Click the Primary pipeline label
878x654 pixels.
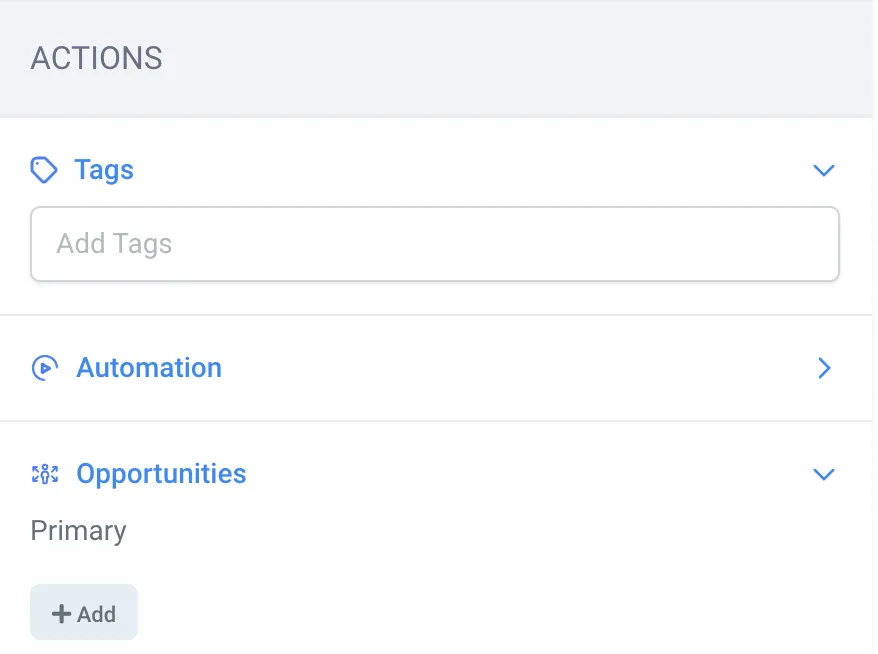coord(79,531)
